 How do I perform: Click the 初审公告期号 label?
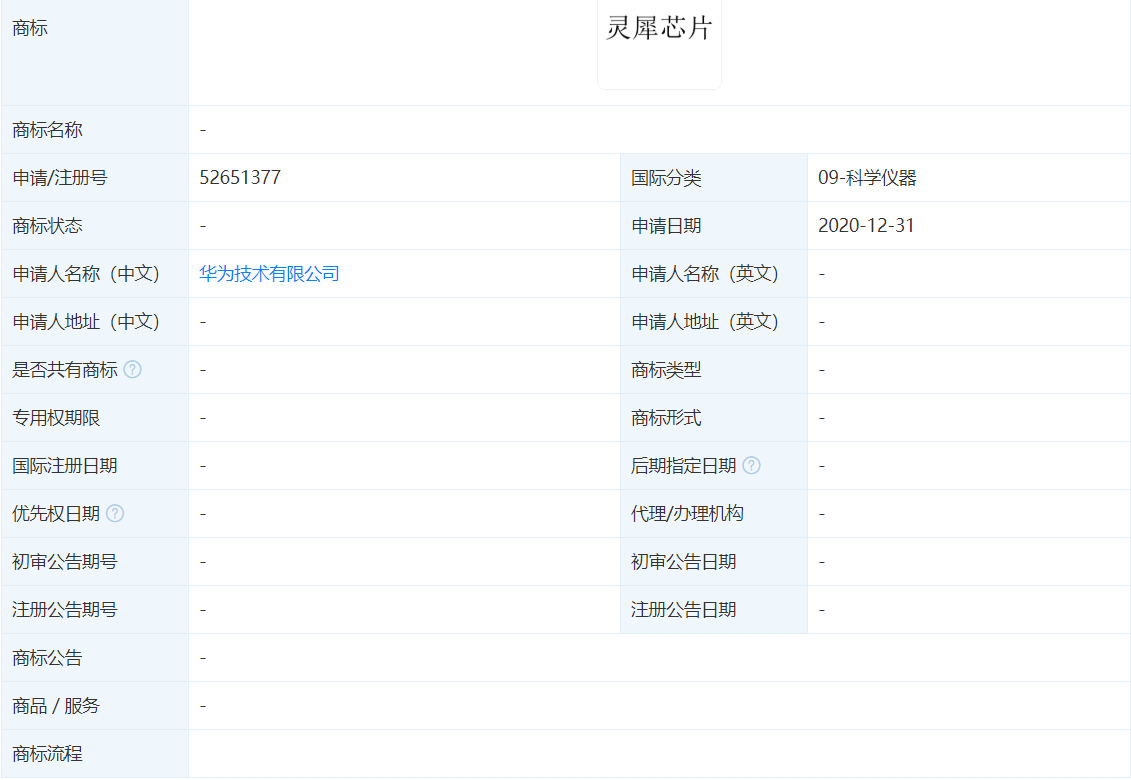click(x=65, y=561)
